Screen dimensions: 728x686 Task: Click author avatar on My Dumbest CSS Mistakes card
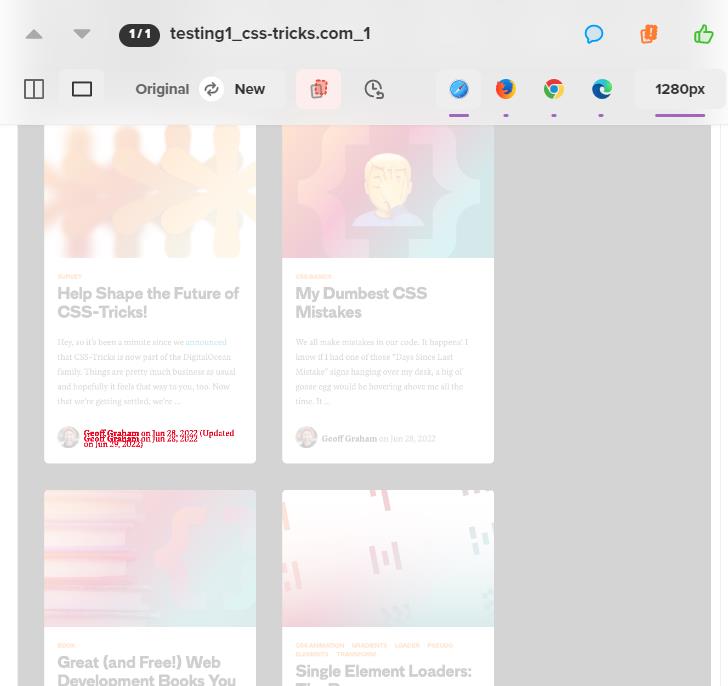(x=306, y=437)
